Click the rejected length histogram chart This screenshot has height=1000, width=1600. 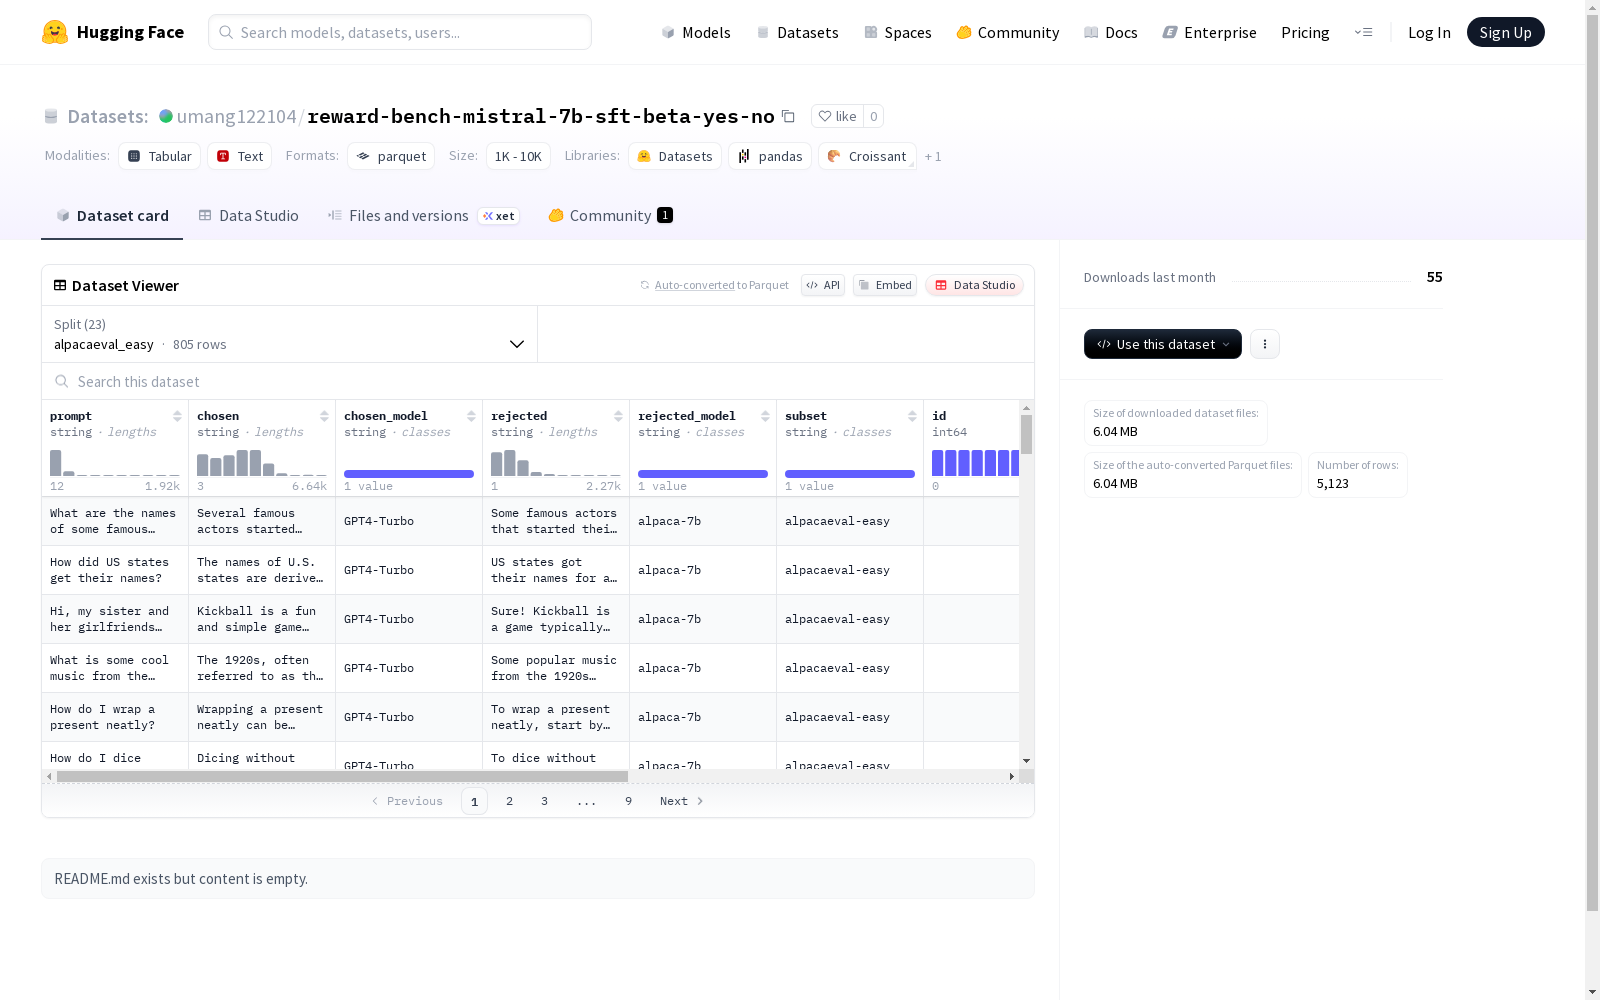tap(556, 463)
